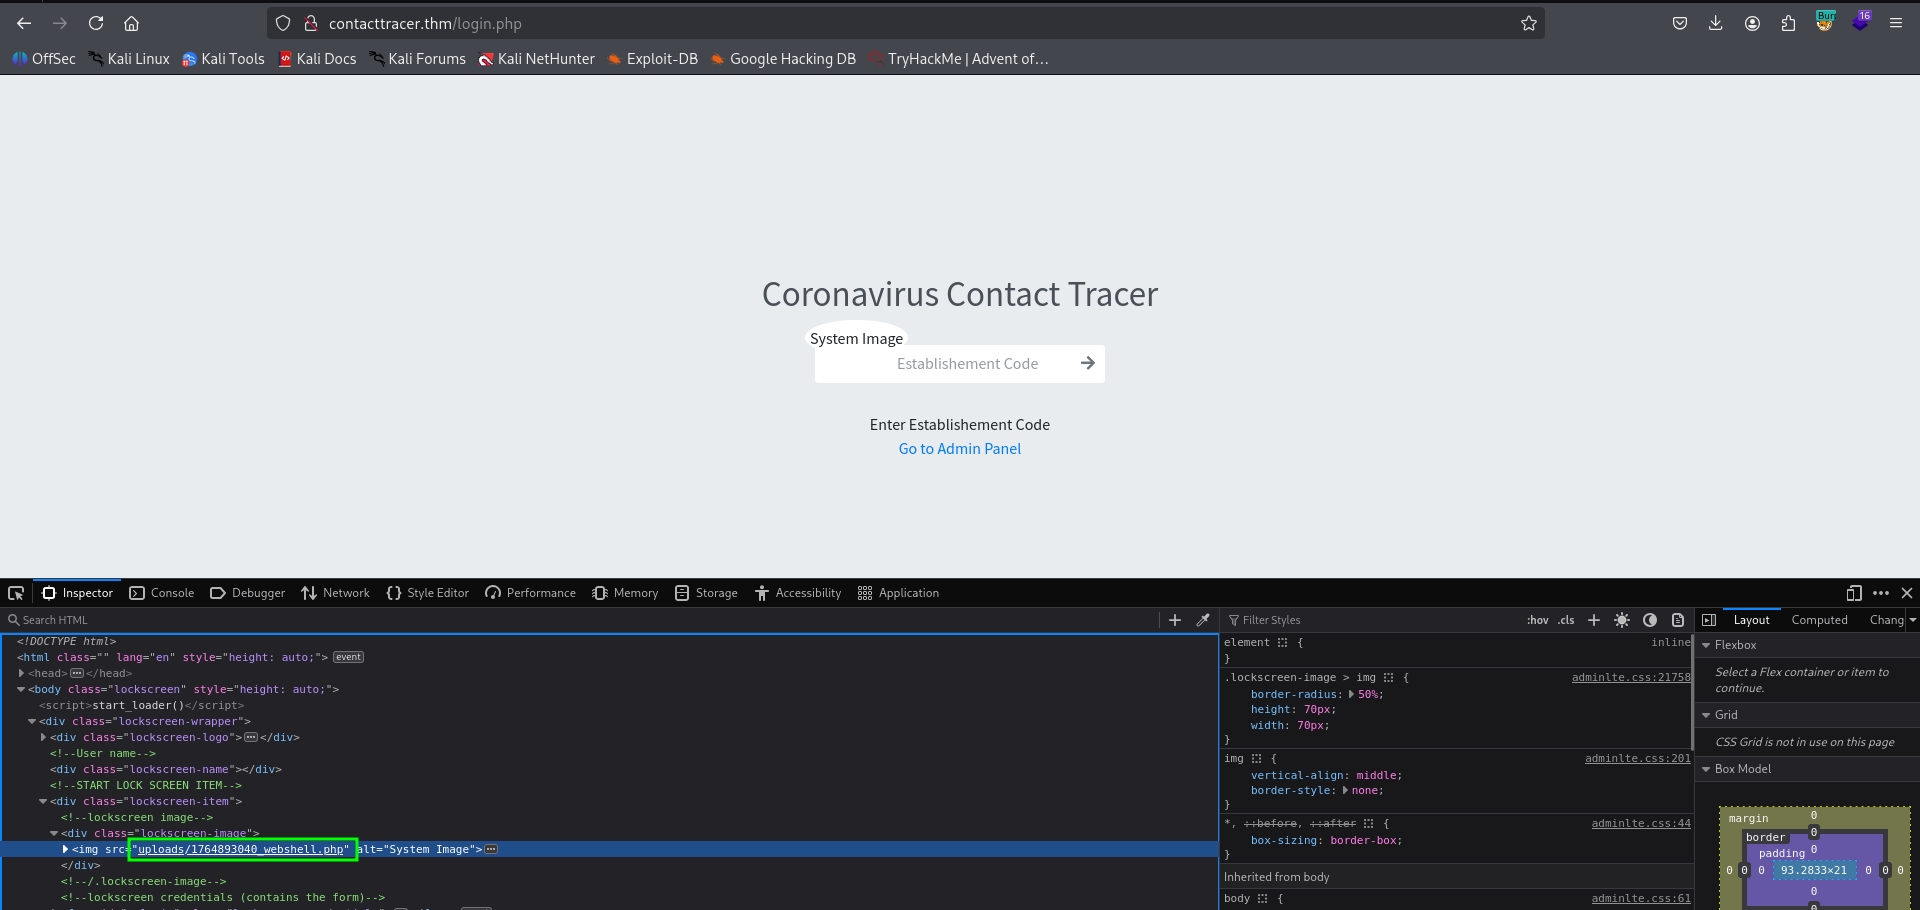Reload the current page
Screen dimensions: 1920x910
coord(96,24)
